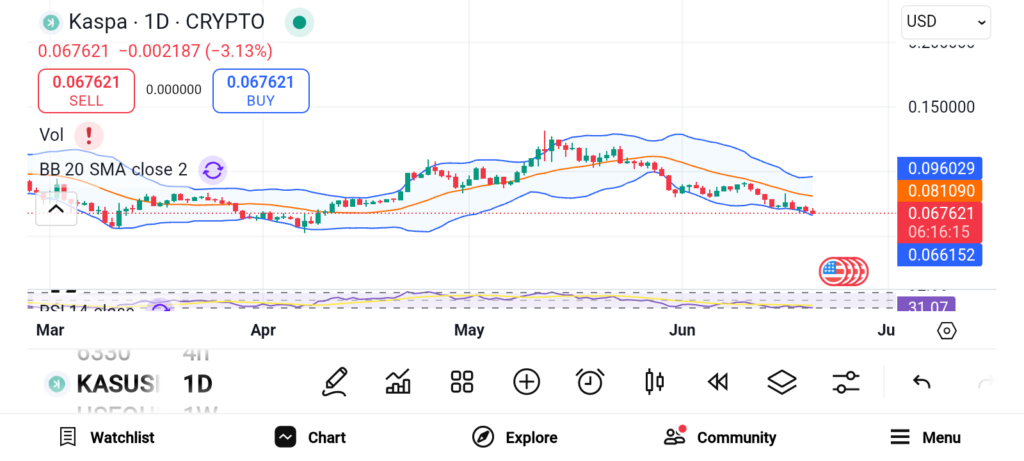The width and height of the screenshot is (1024, 461).
Task: Redo action with the greyed forward arrow
Action: coord(985,382)
